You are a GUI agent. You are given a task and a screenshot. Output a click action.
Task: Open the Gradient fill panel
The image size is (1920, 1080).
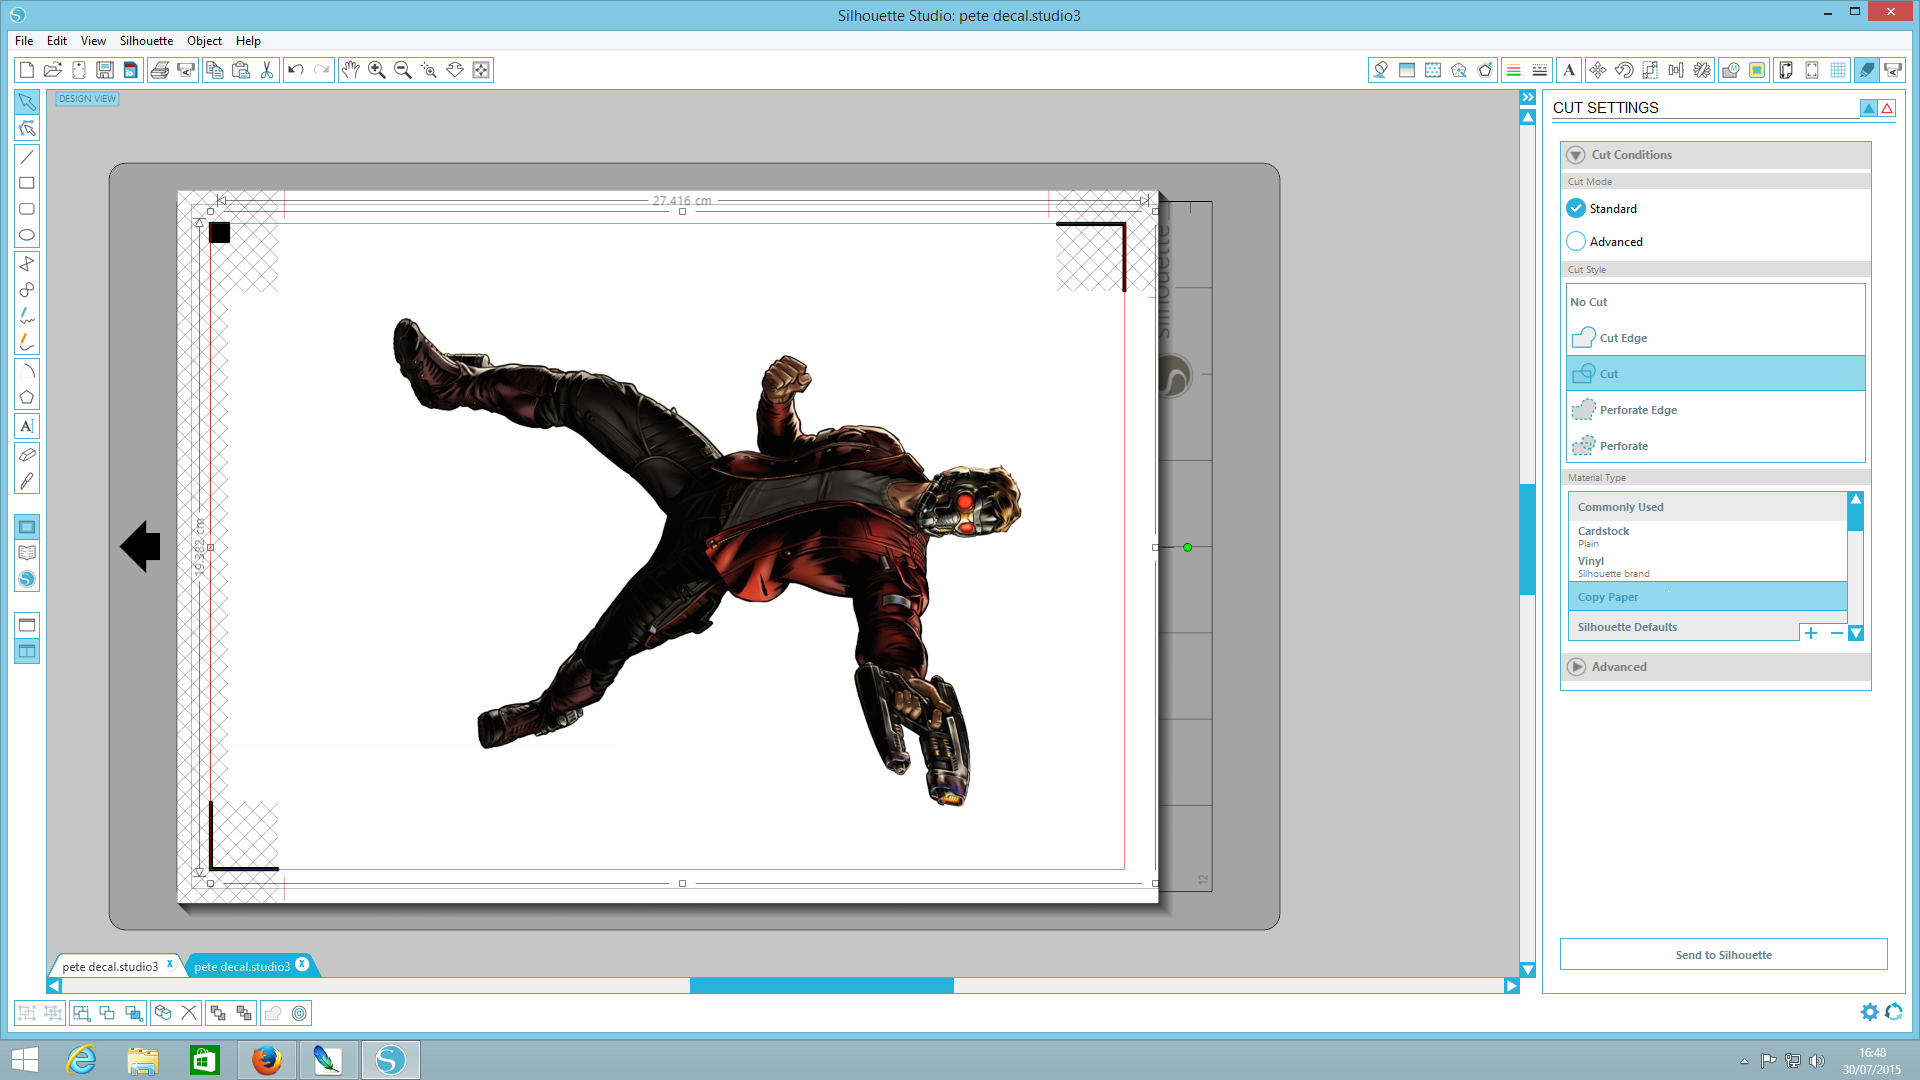1407,70
